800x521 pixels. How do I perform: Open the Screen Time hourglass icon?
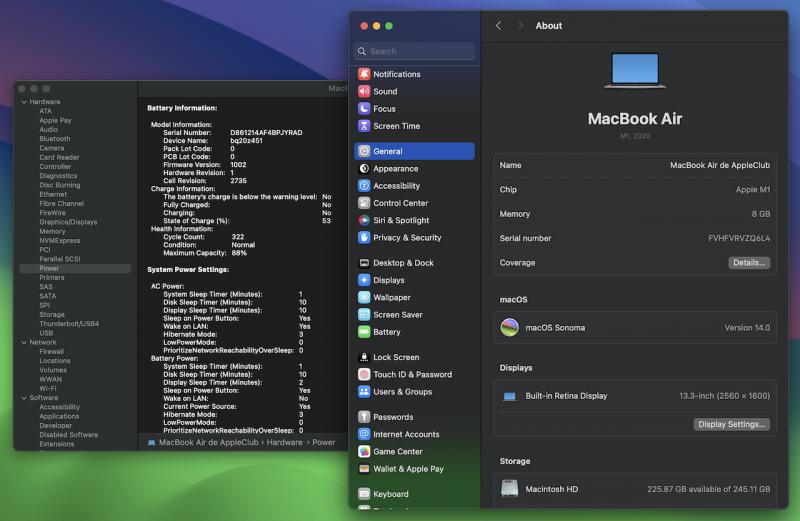364,126
